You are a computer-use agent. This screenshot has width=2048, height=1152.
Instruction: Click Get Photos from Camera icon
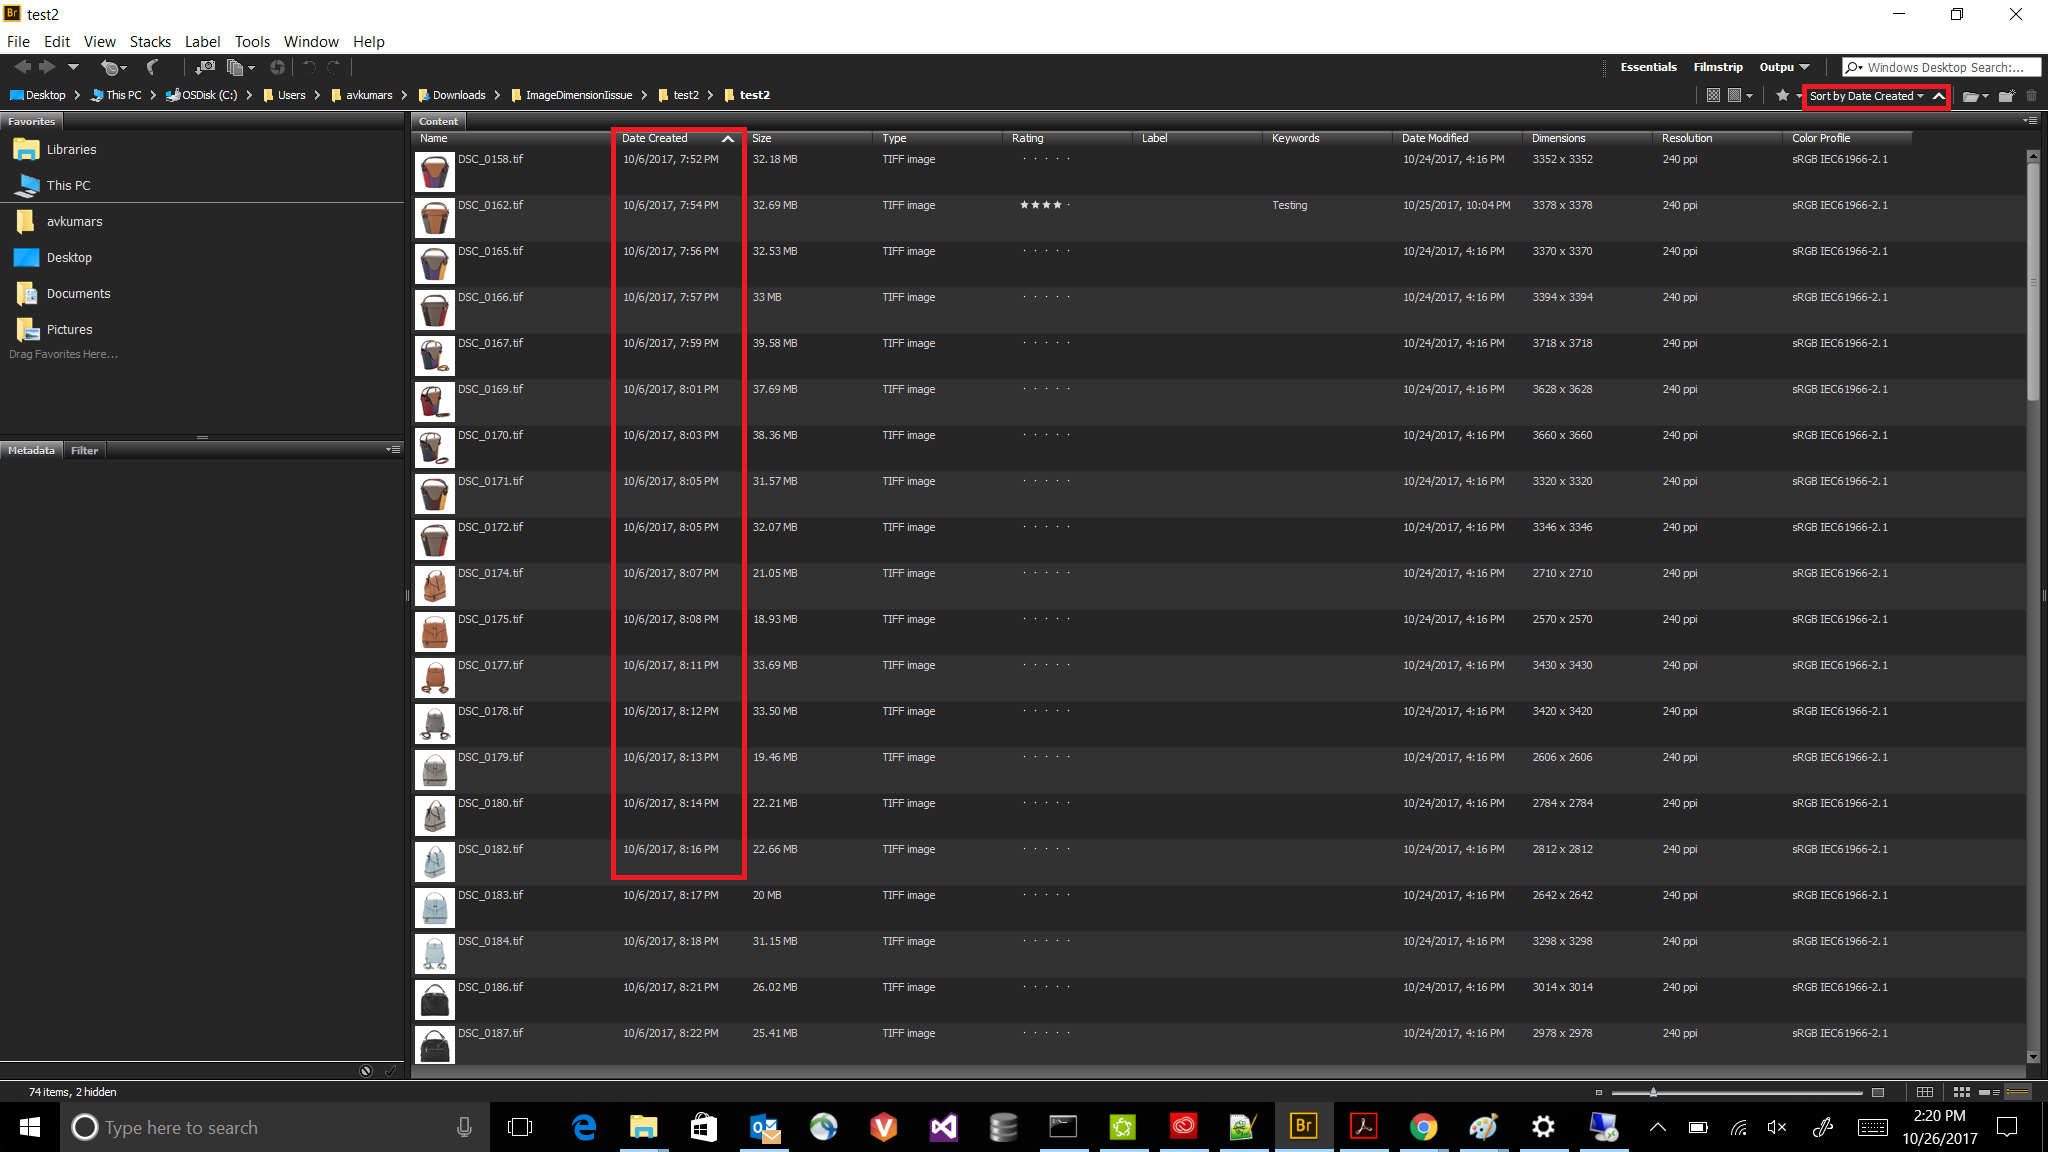[205, 67]
